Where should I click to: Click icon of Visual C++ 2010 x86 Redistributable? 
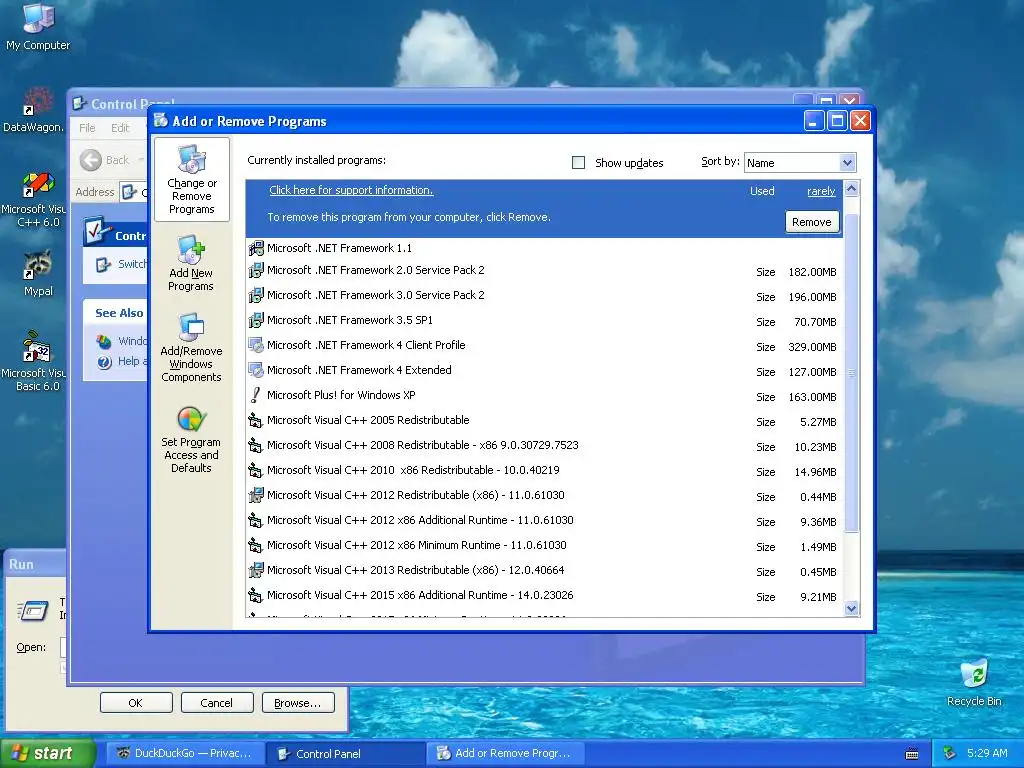click(x=256, y=470)
